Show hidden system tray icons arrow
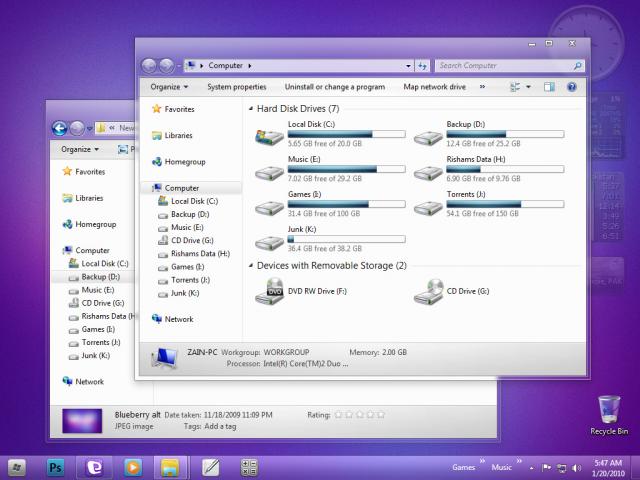 tap(531, 468)
